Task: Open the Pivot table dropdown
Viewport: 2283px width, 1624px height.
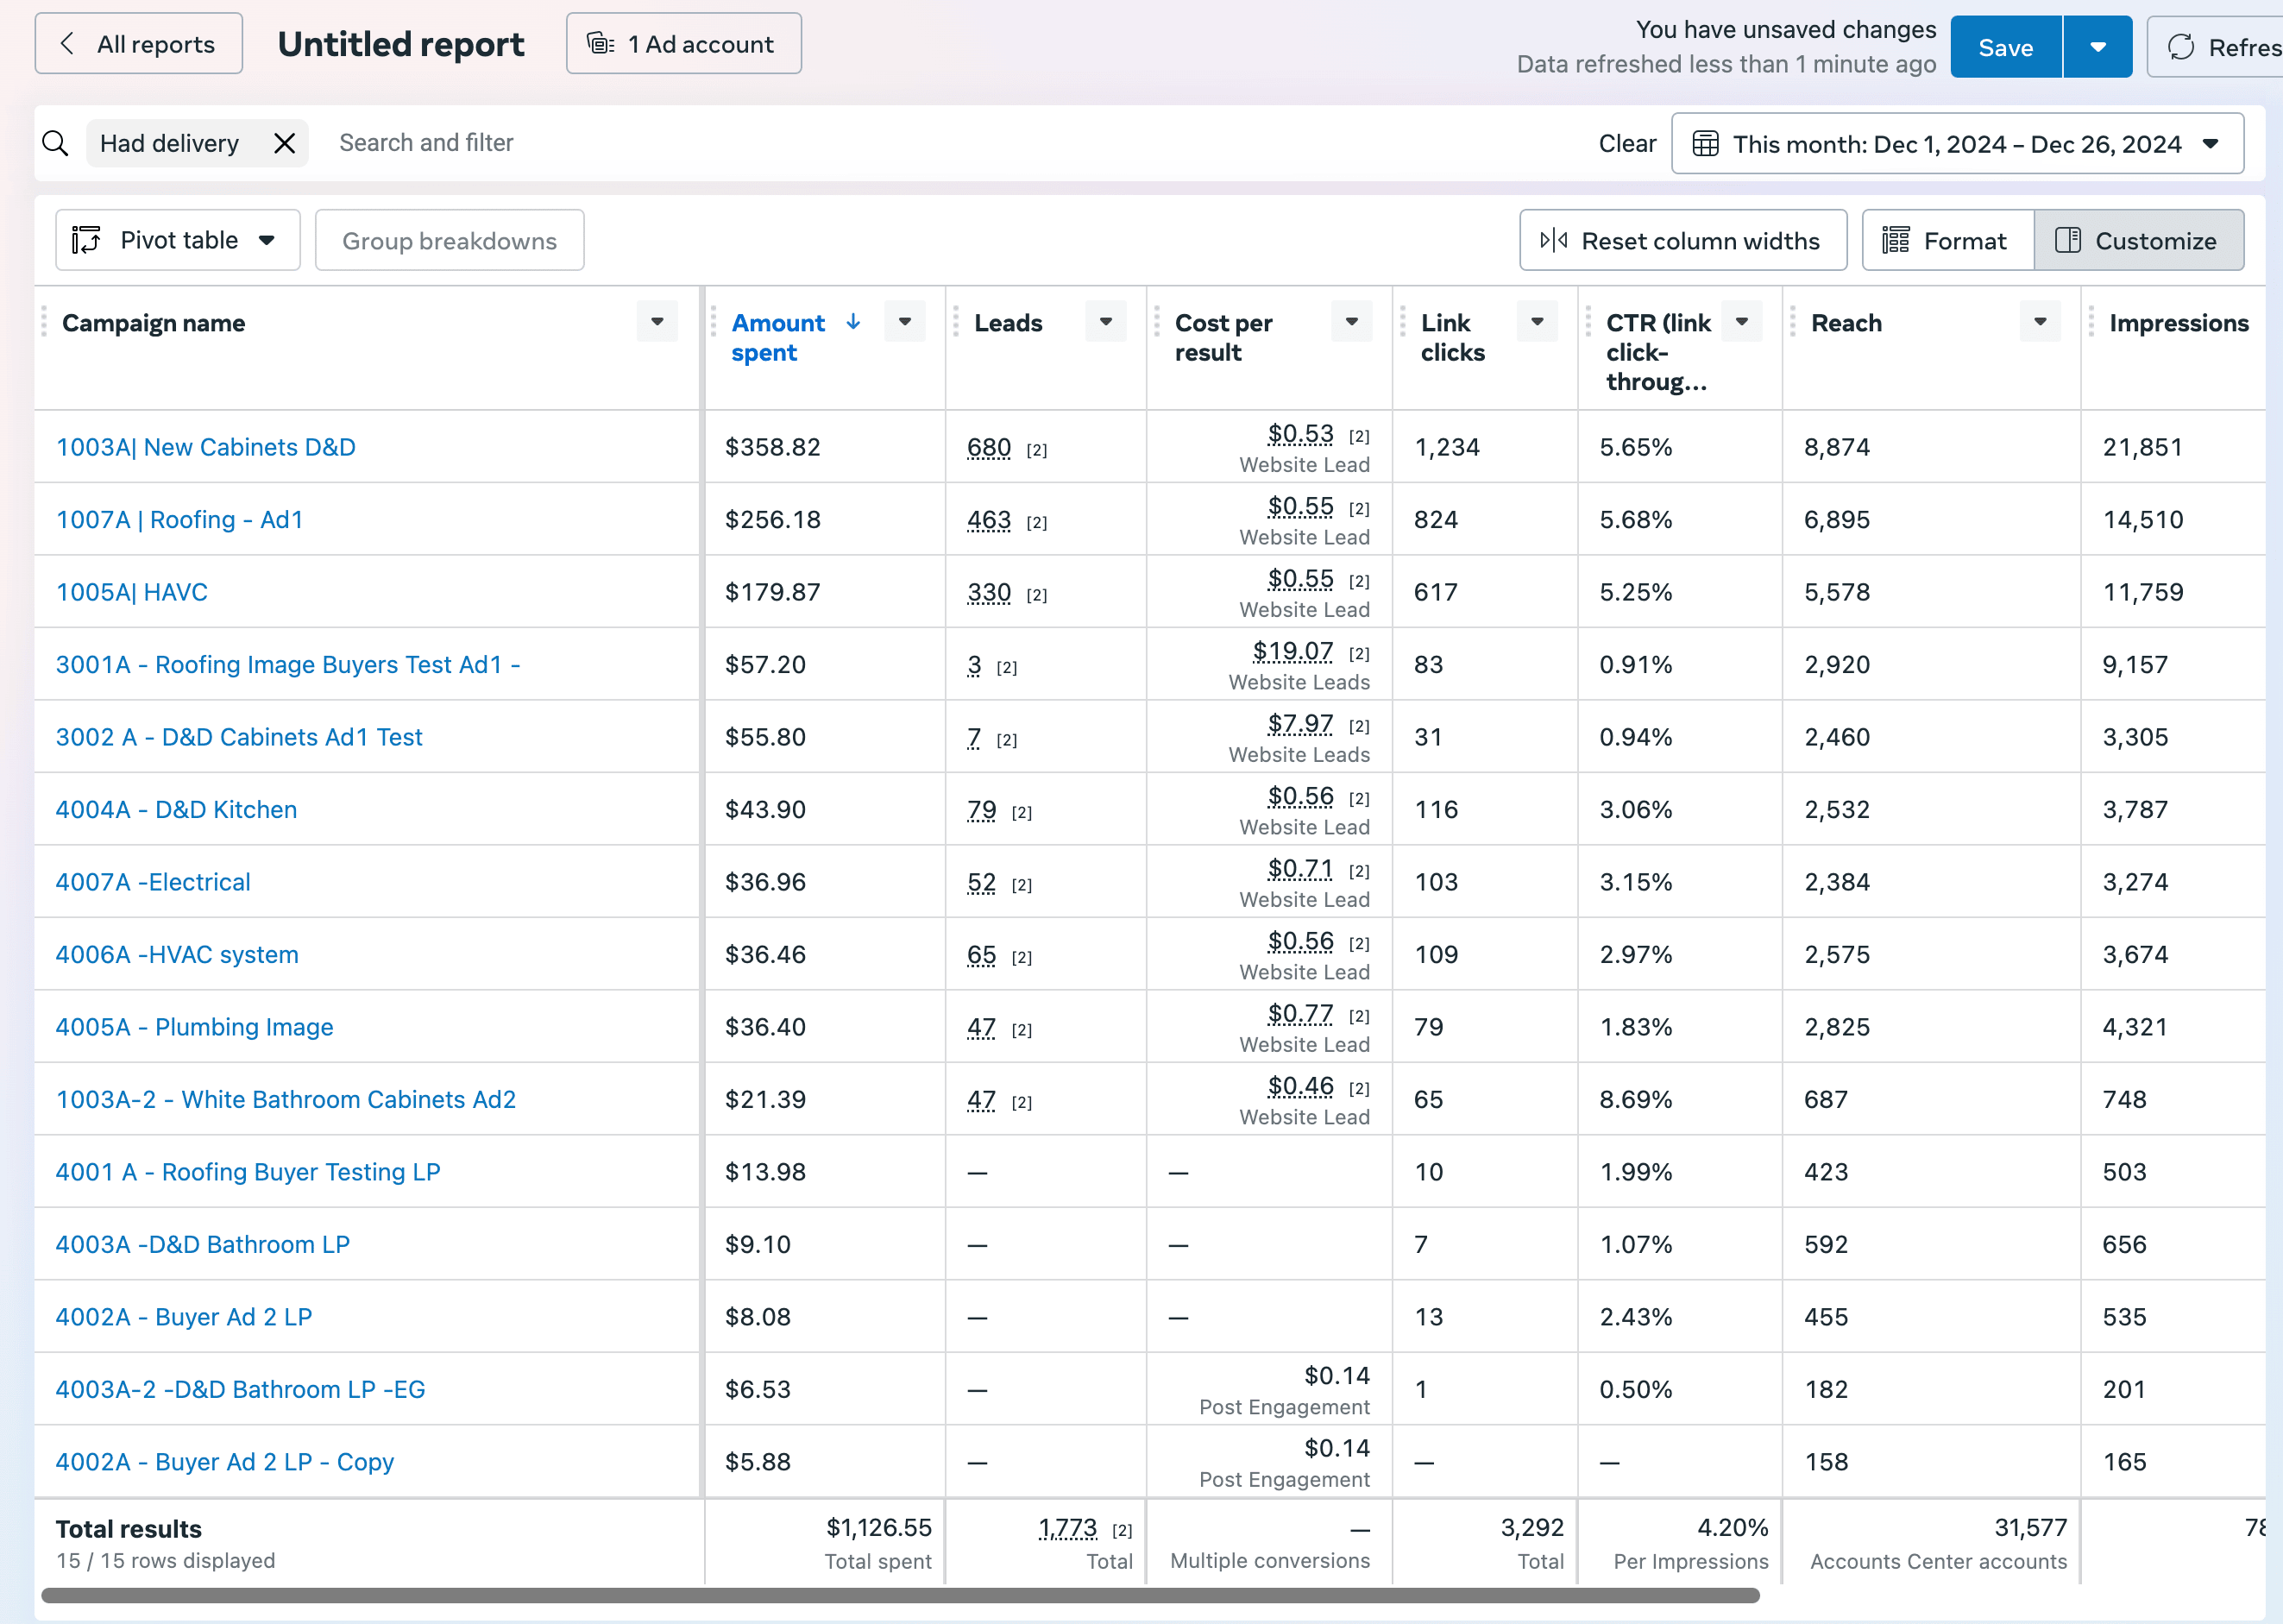Action: pyautogui.click(x=177, y=240)
